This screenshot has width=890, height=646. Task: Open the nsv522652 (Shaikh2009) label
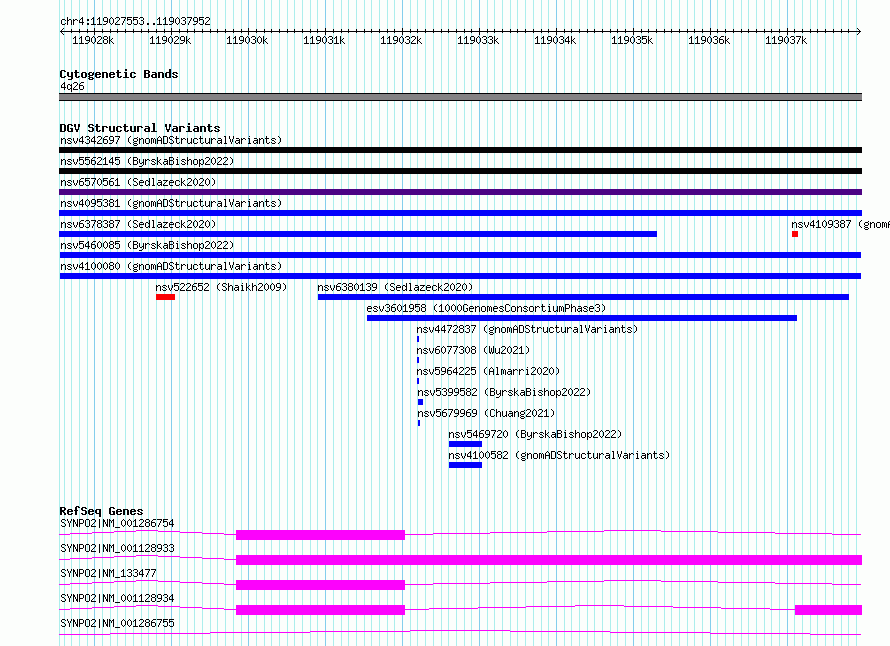pyautogui.click(x=221, y=287)
